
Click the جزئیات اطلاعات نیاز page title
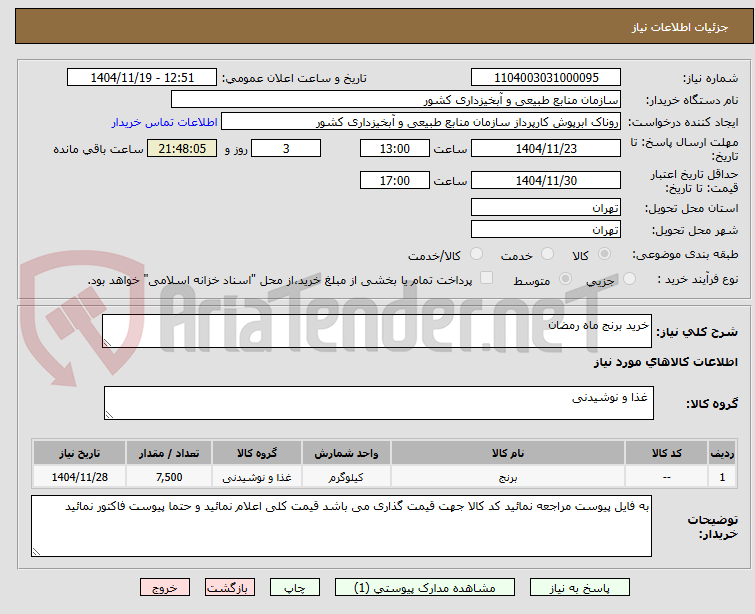(680, 27)
